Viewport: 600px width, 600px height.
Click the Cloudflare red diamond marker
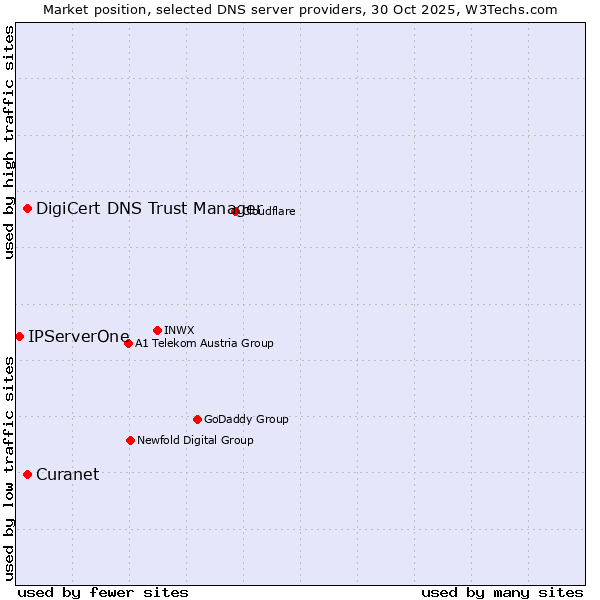click(x=236, y=211)
